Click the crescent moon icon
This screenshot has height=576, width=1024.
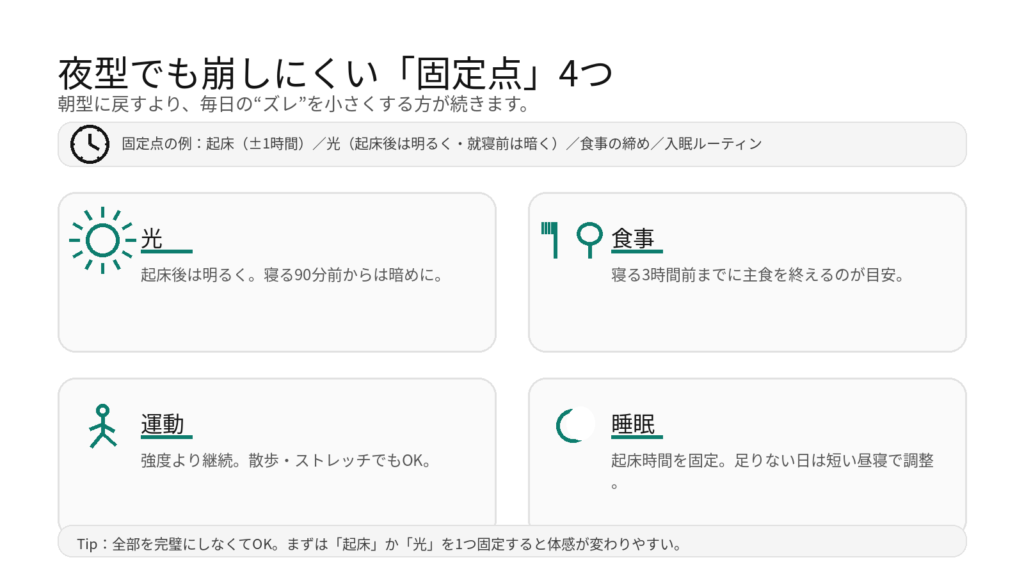point(572,425)
